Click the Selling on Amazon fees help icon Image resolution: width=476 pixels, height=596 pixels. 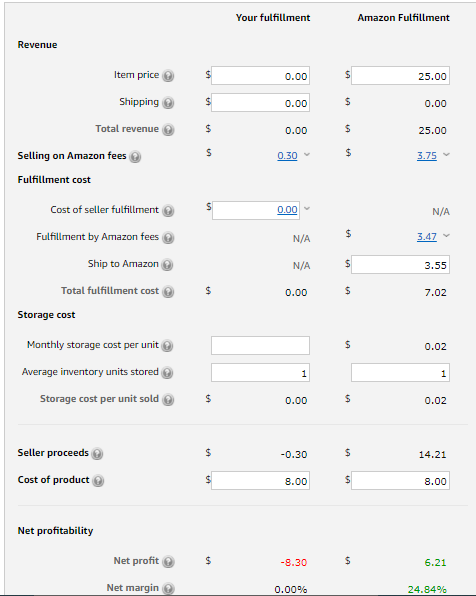pos(135,157)
